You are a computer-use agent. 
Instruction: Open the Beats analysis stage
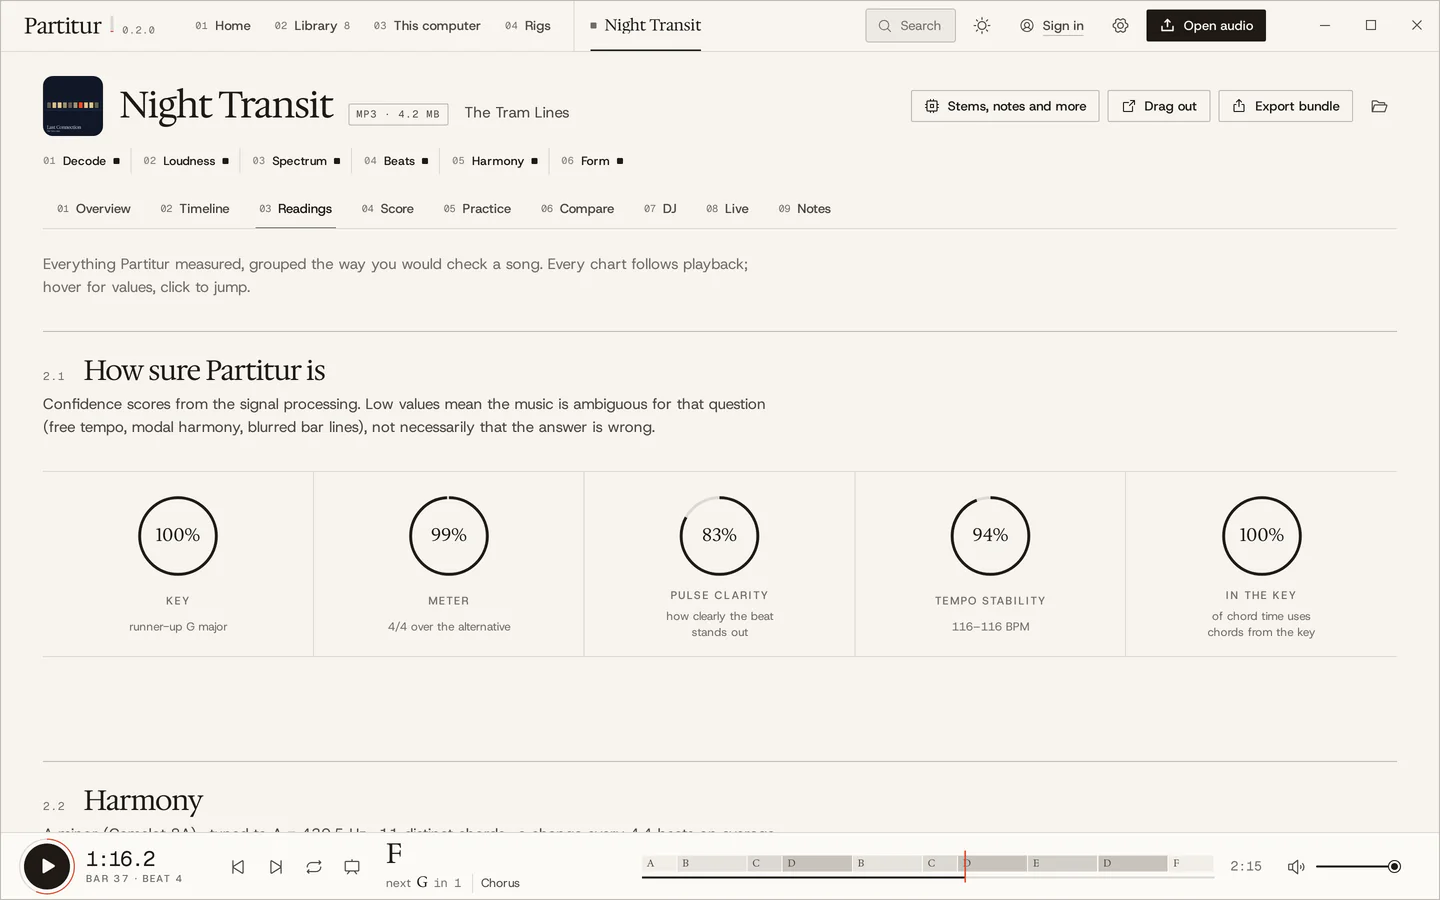(396, 161)
